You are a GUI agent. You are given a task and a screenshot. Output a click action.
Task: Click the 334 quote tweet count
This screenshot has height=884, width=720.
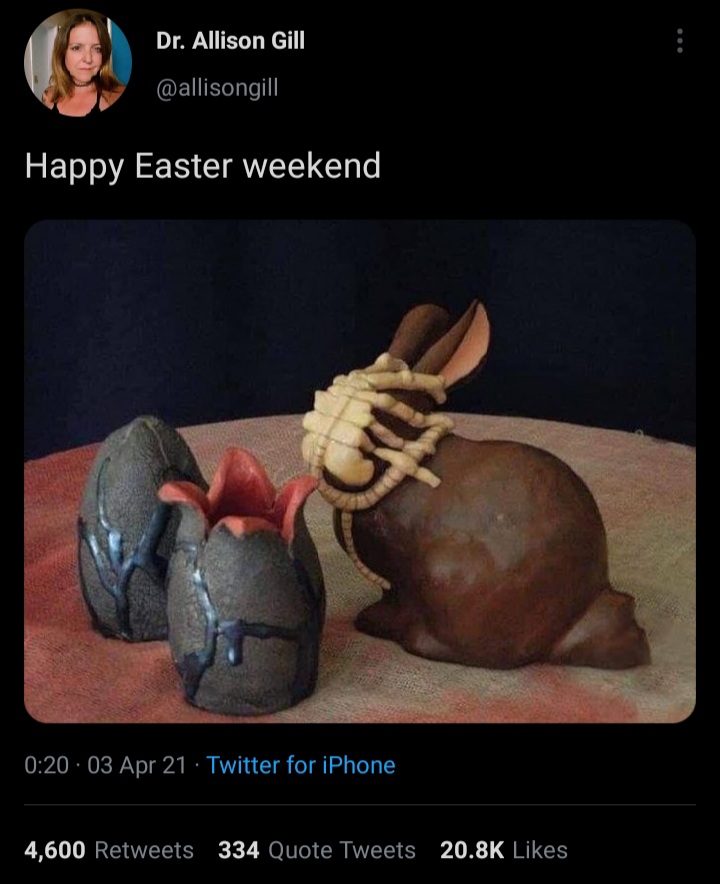[238, 851]
